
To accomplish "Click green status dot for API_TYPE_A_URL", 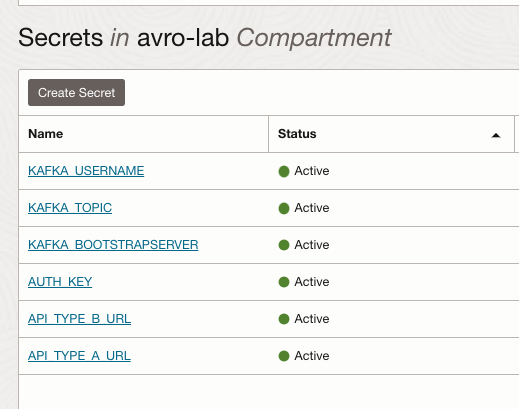I will pyautogui.click(x=284, y=356).
